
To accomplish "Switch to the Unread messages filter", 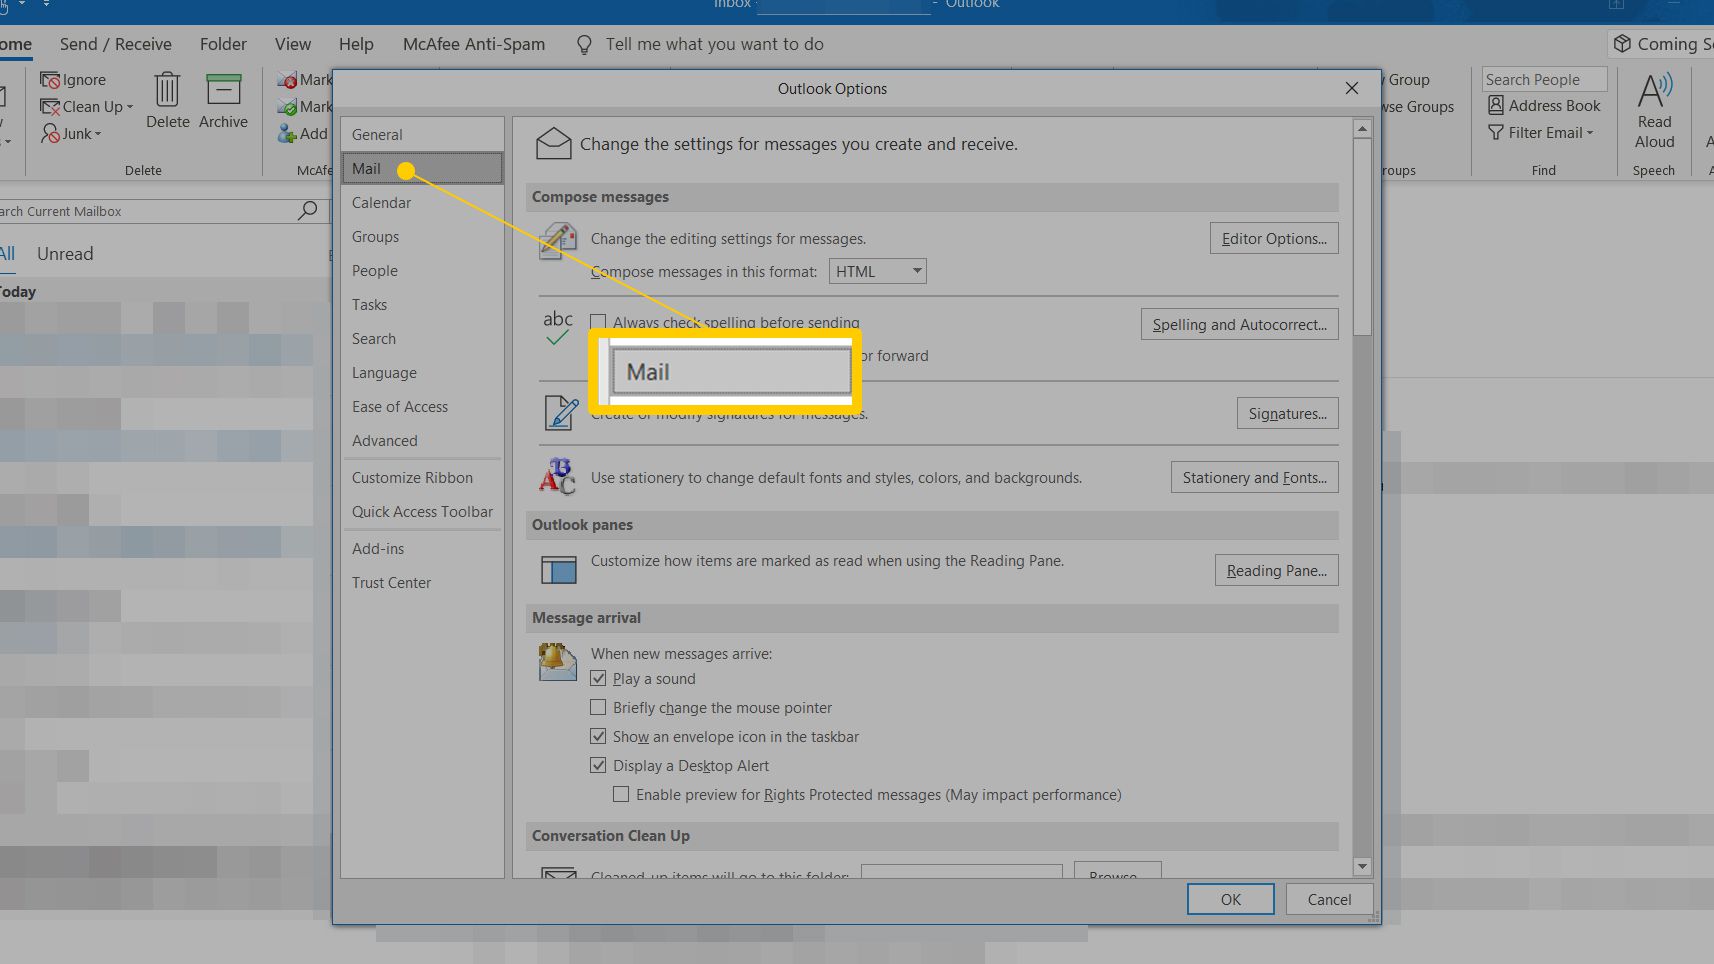I will click(x=65, y=254).
